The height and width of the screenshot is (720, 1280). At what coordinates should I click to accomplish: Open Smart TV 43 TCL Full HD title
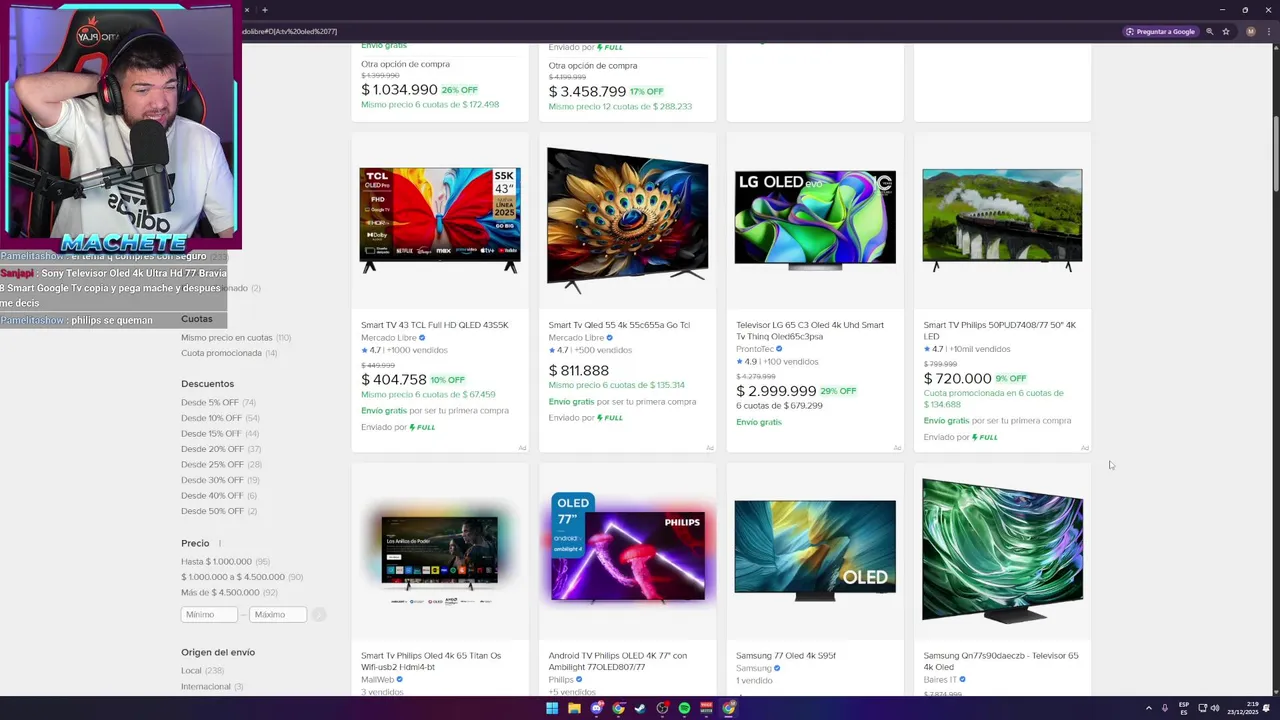tap(435, 325)
